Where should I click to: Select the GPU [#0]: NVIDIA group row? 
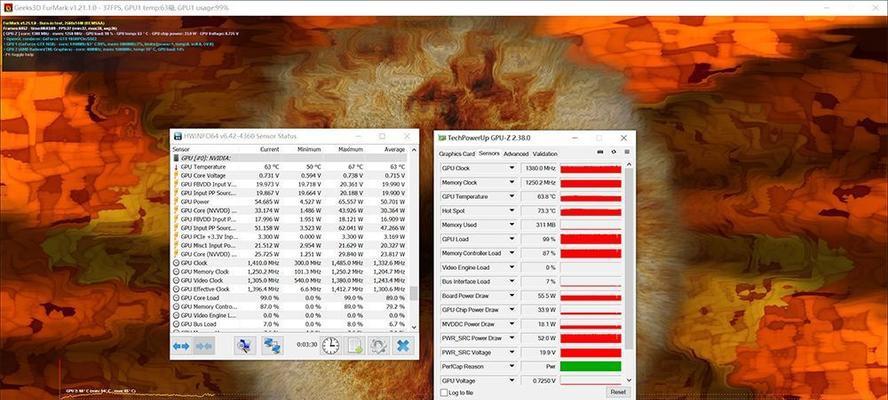[x=289, y=158]
